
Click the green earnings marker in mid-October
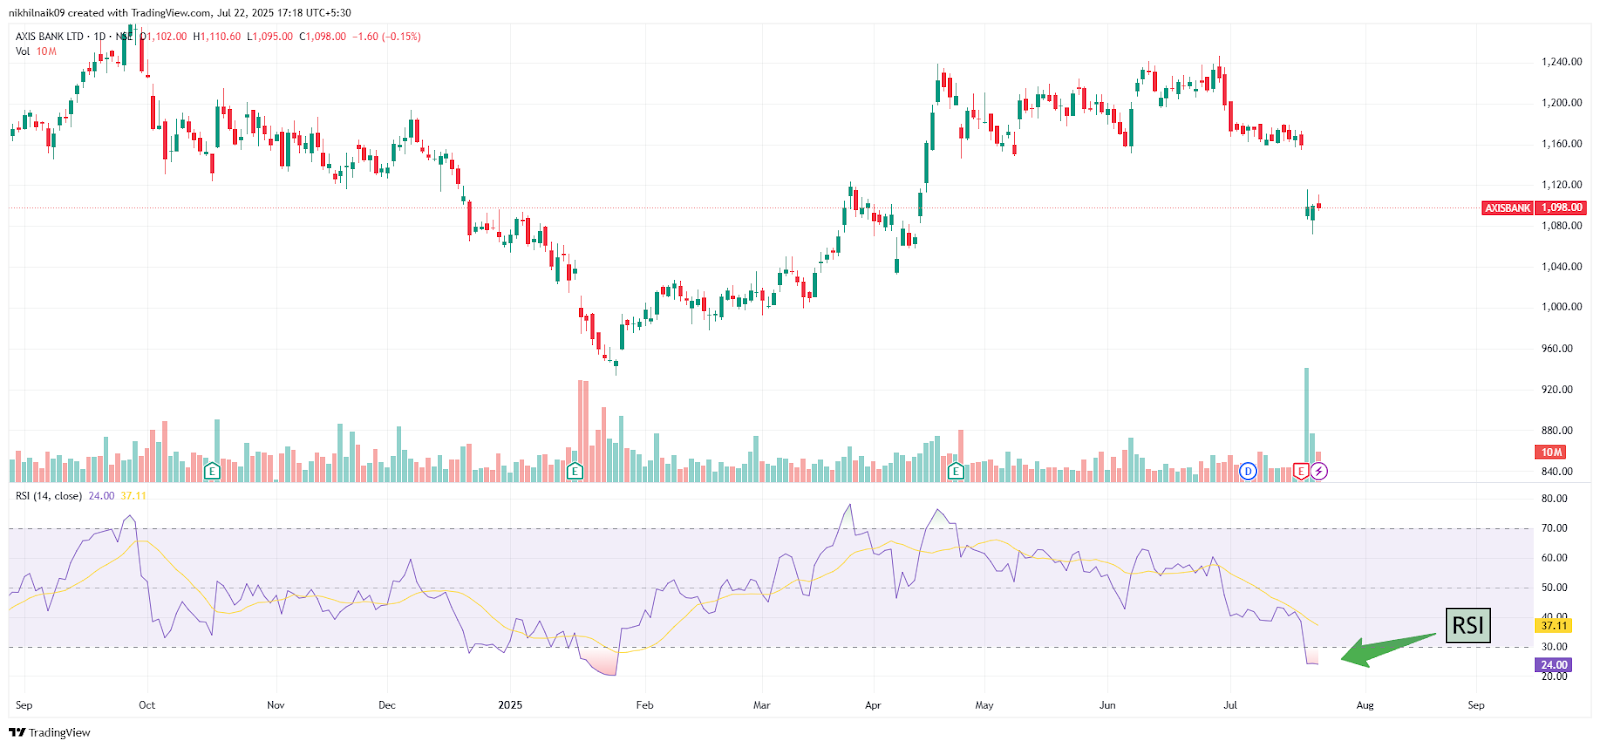click(x=212, y=471)
